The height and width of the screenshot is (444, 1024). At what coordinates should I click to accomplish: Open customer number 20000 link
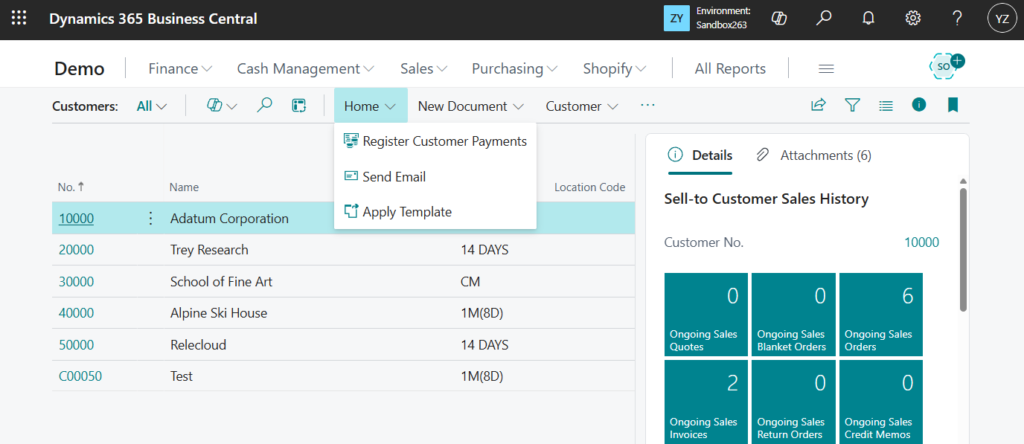pos(76,250)
